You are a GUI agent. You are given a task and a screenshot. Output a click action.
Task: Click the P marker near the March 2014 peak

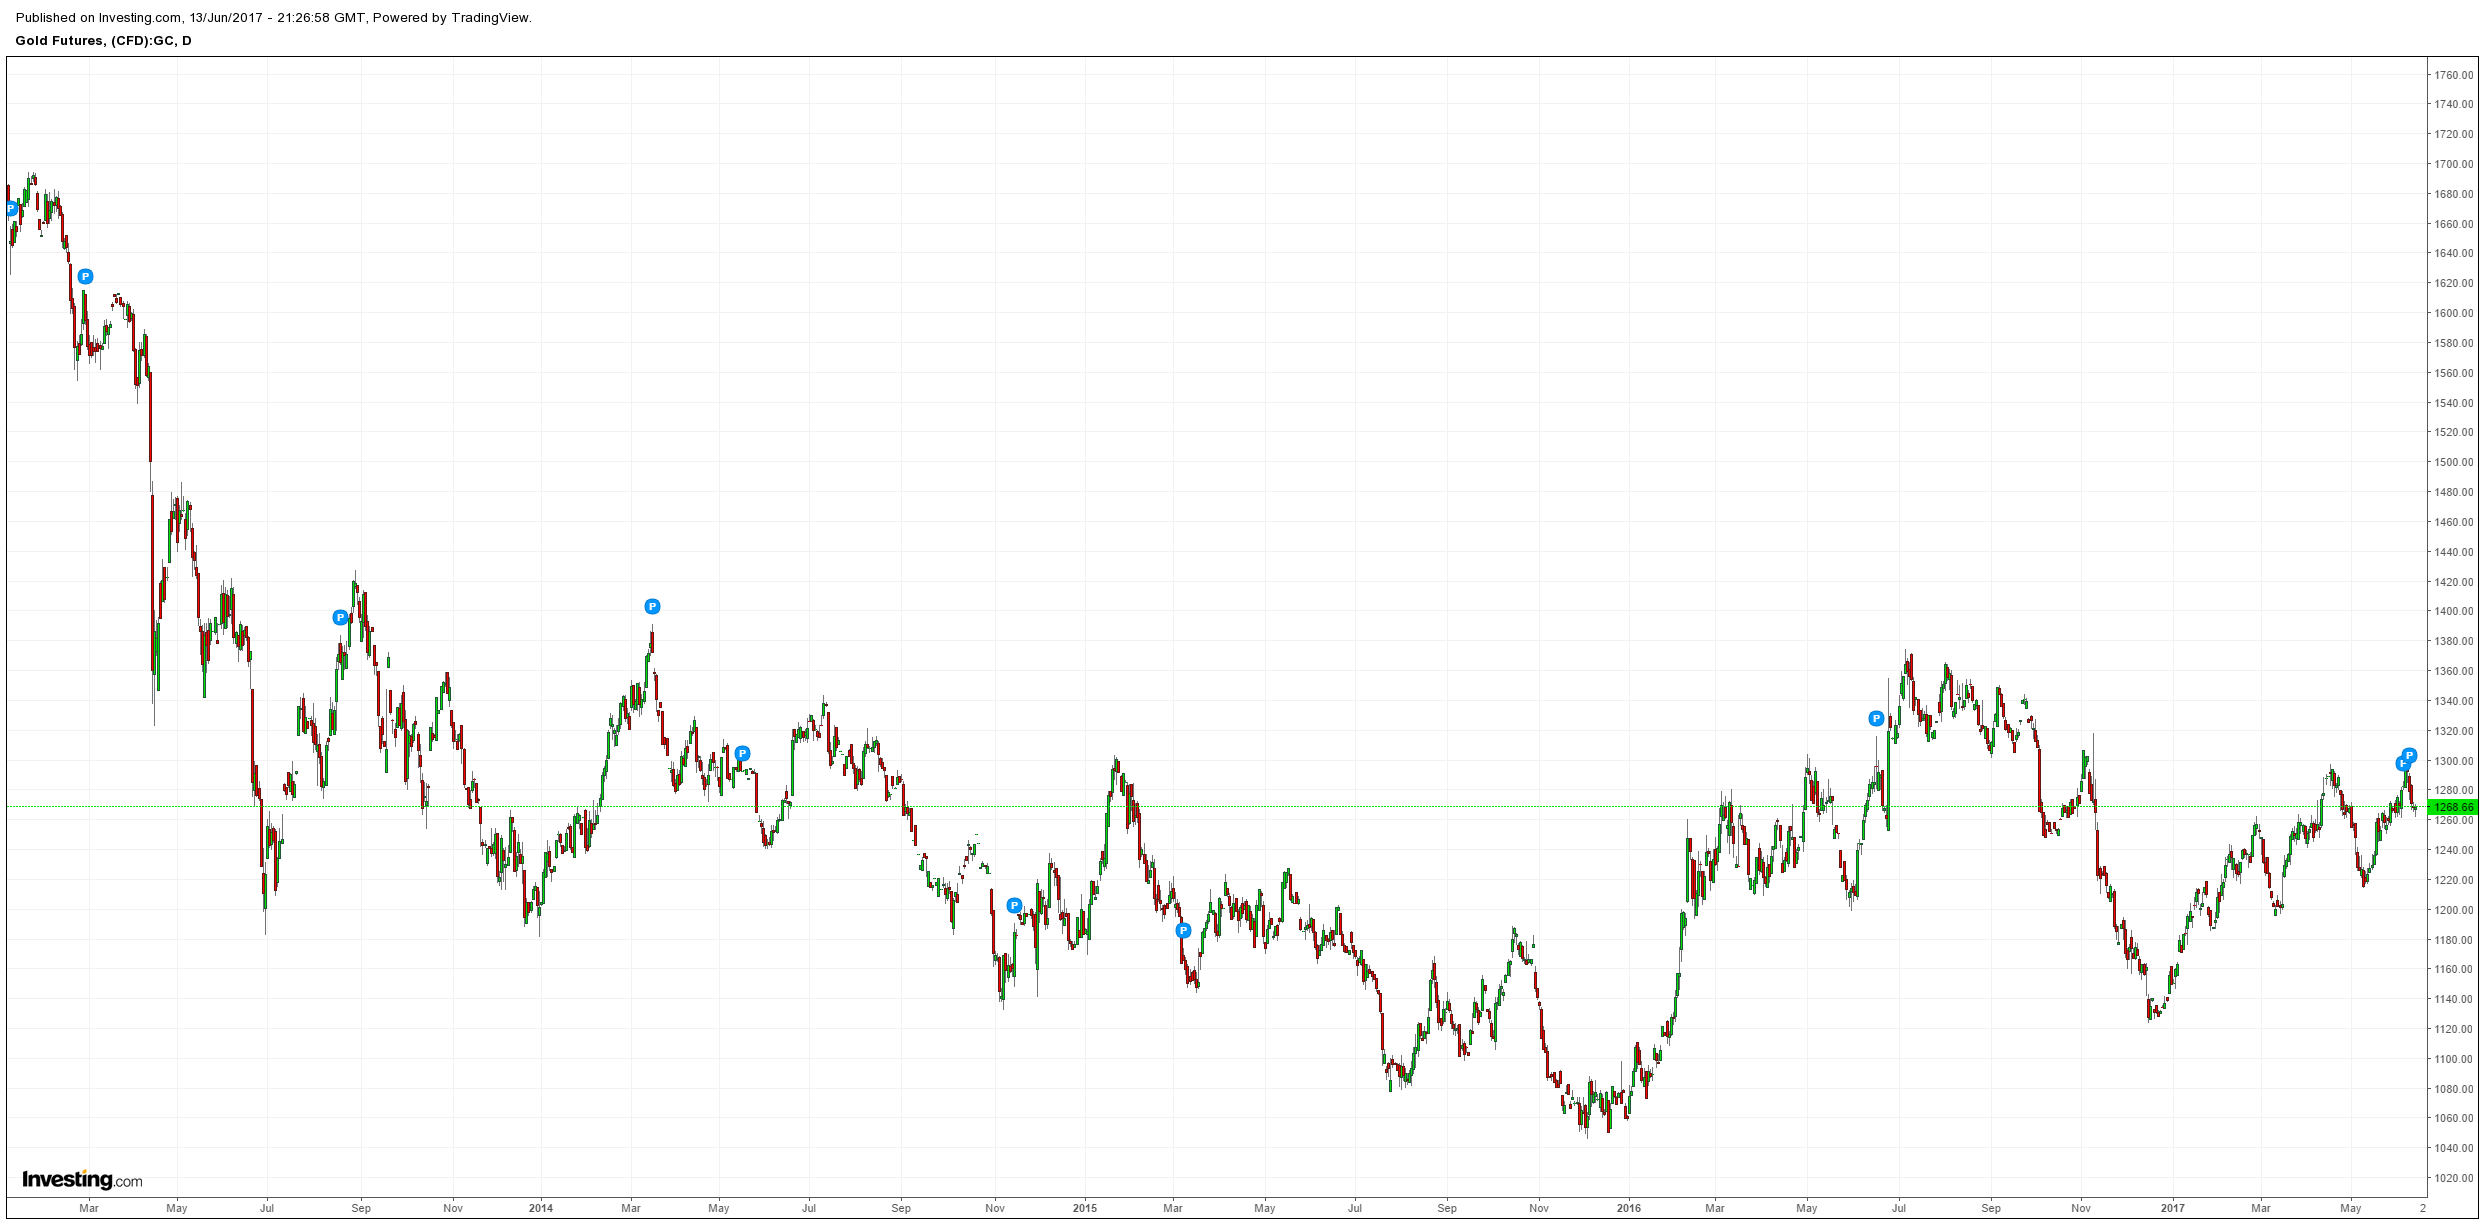pyautogui.click(x=652, y=606)
